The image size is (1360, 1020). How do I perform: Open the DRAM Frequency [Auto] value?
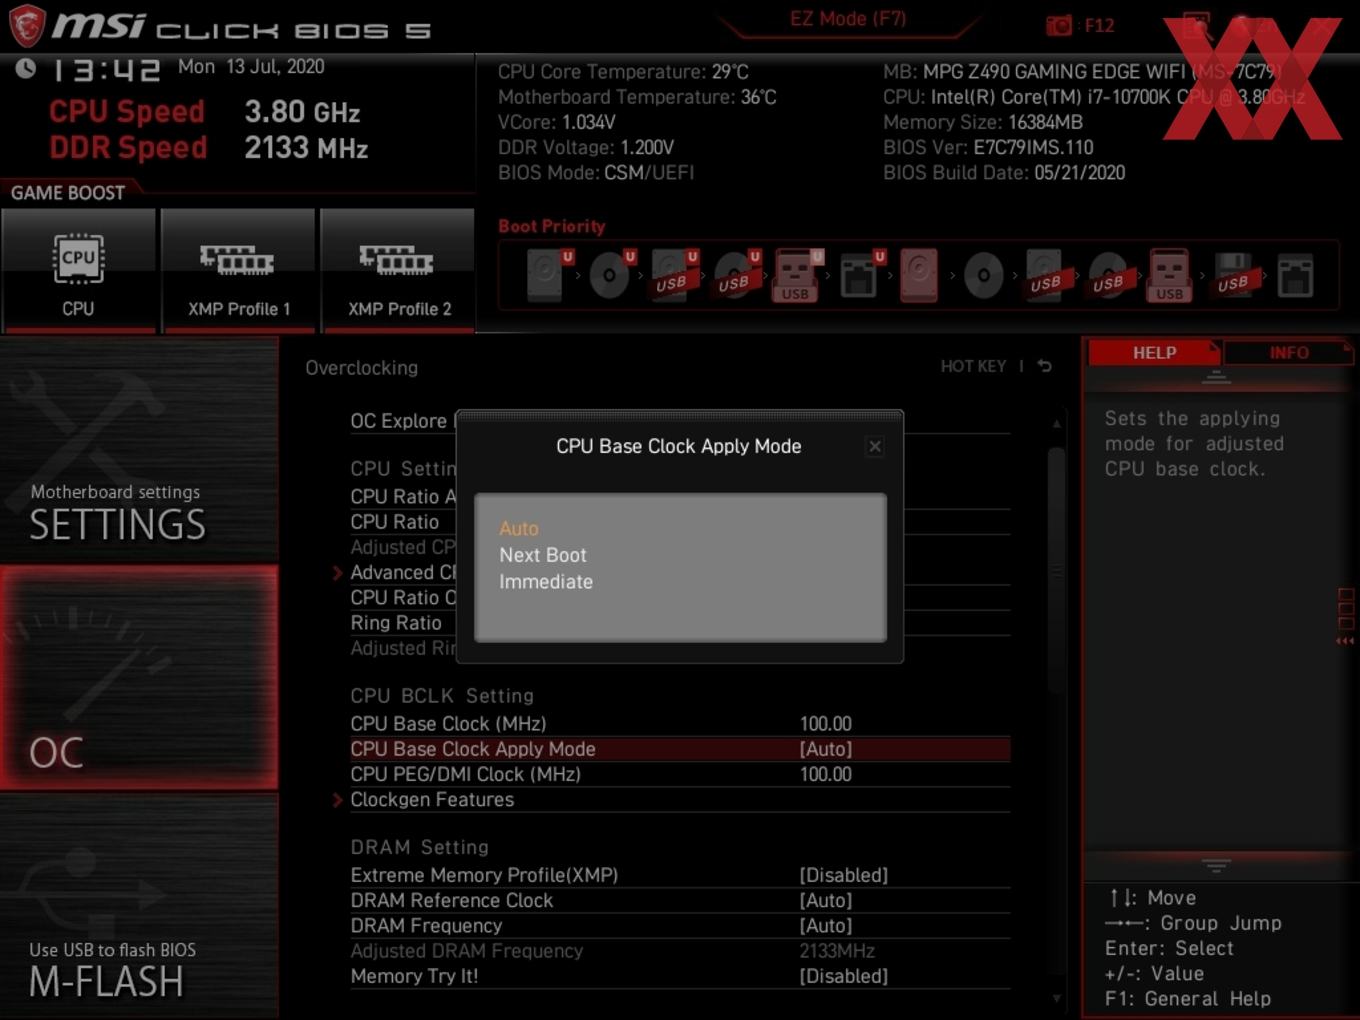point(826,926)
